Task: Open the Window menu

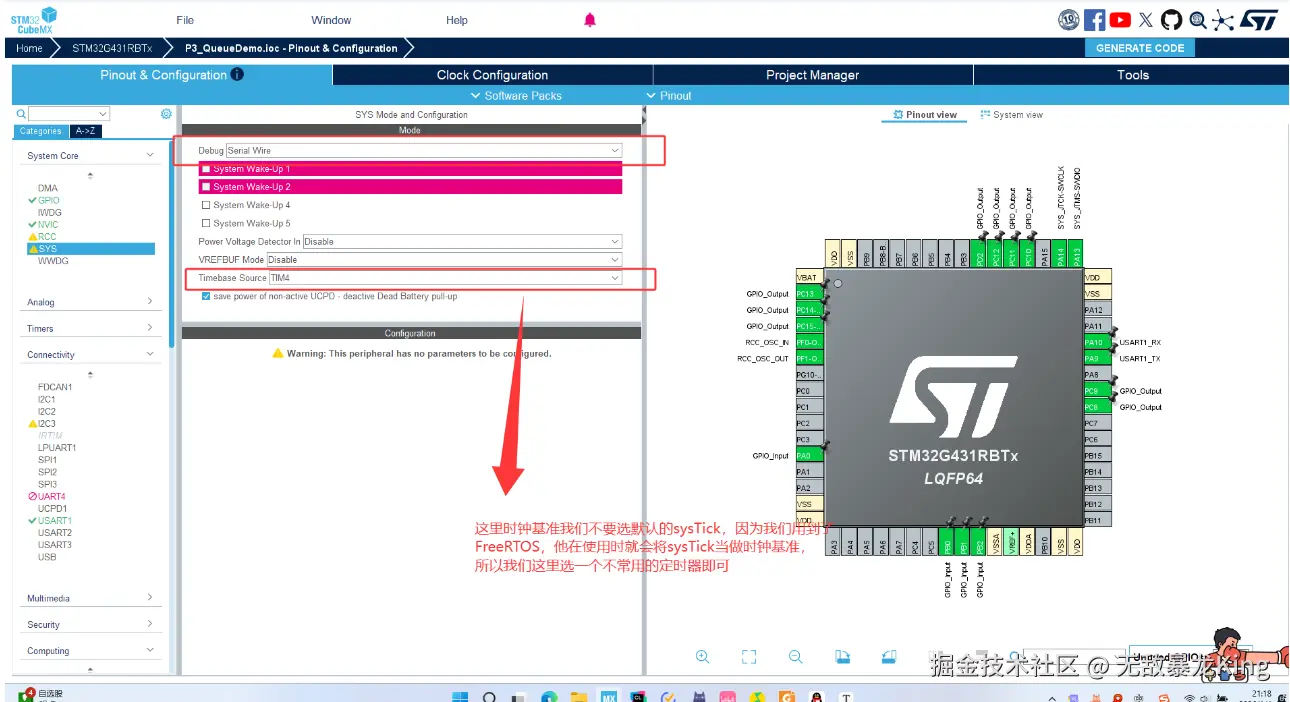Action: 331,20
